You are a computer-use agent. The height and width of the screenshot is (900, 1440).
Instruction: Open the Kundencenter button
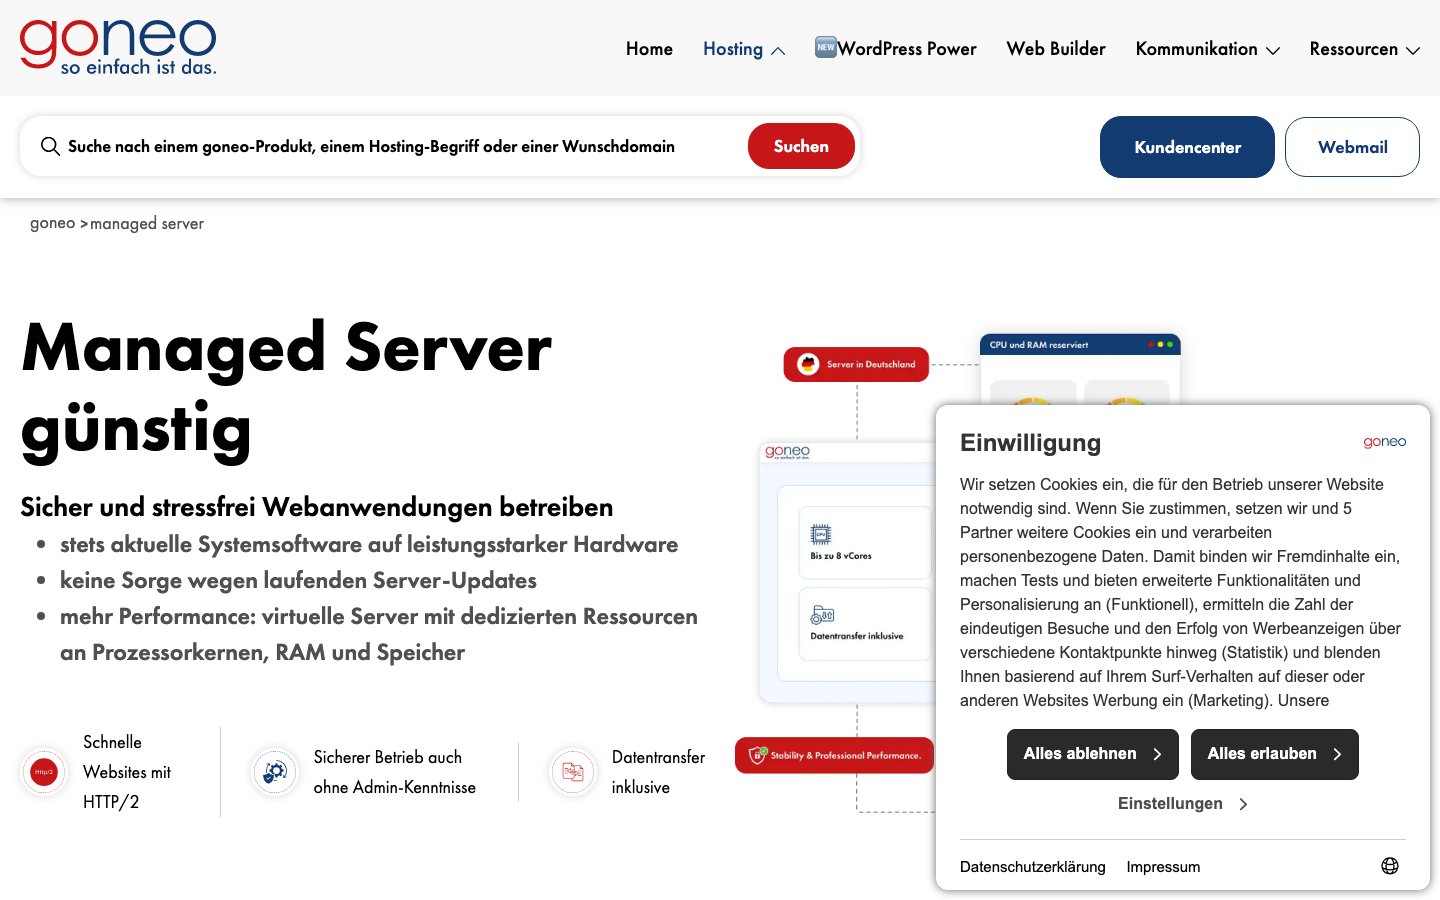(1187, 147)
